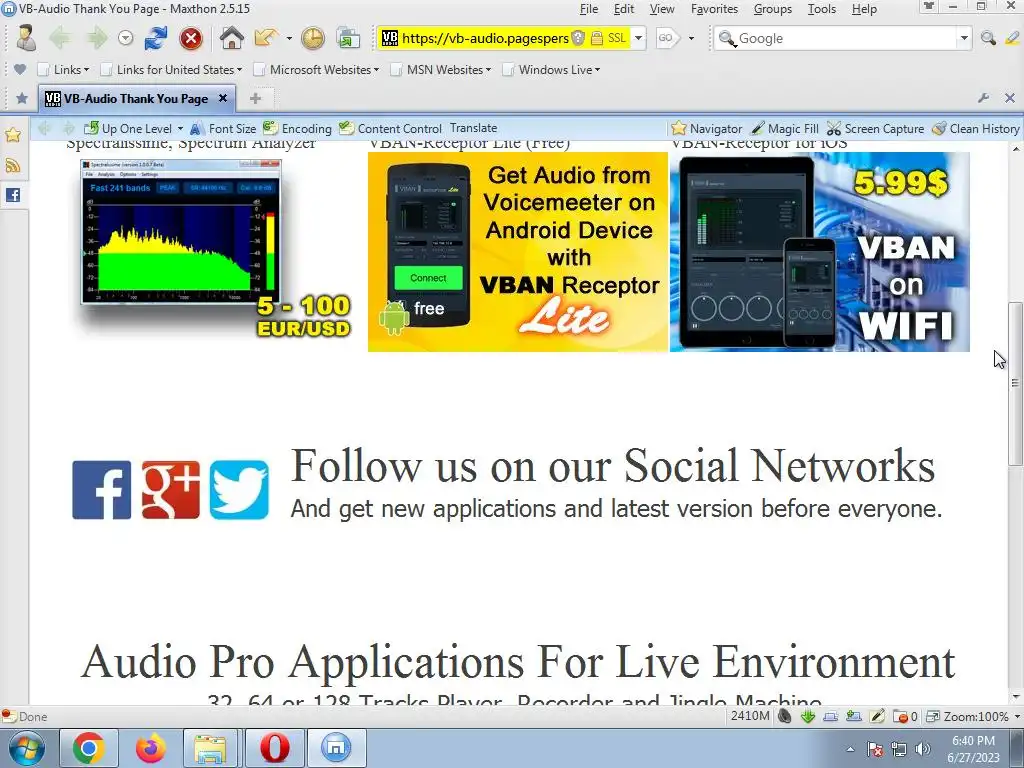This screenshot has width=1024, height=768.
Task: Click the new window icon beside History
Action: click(349, 39)
